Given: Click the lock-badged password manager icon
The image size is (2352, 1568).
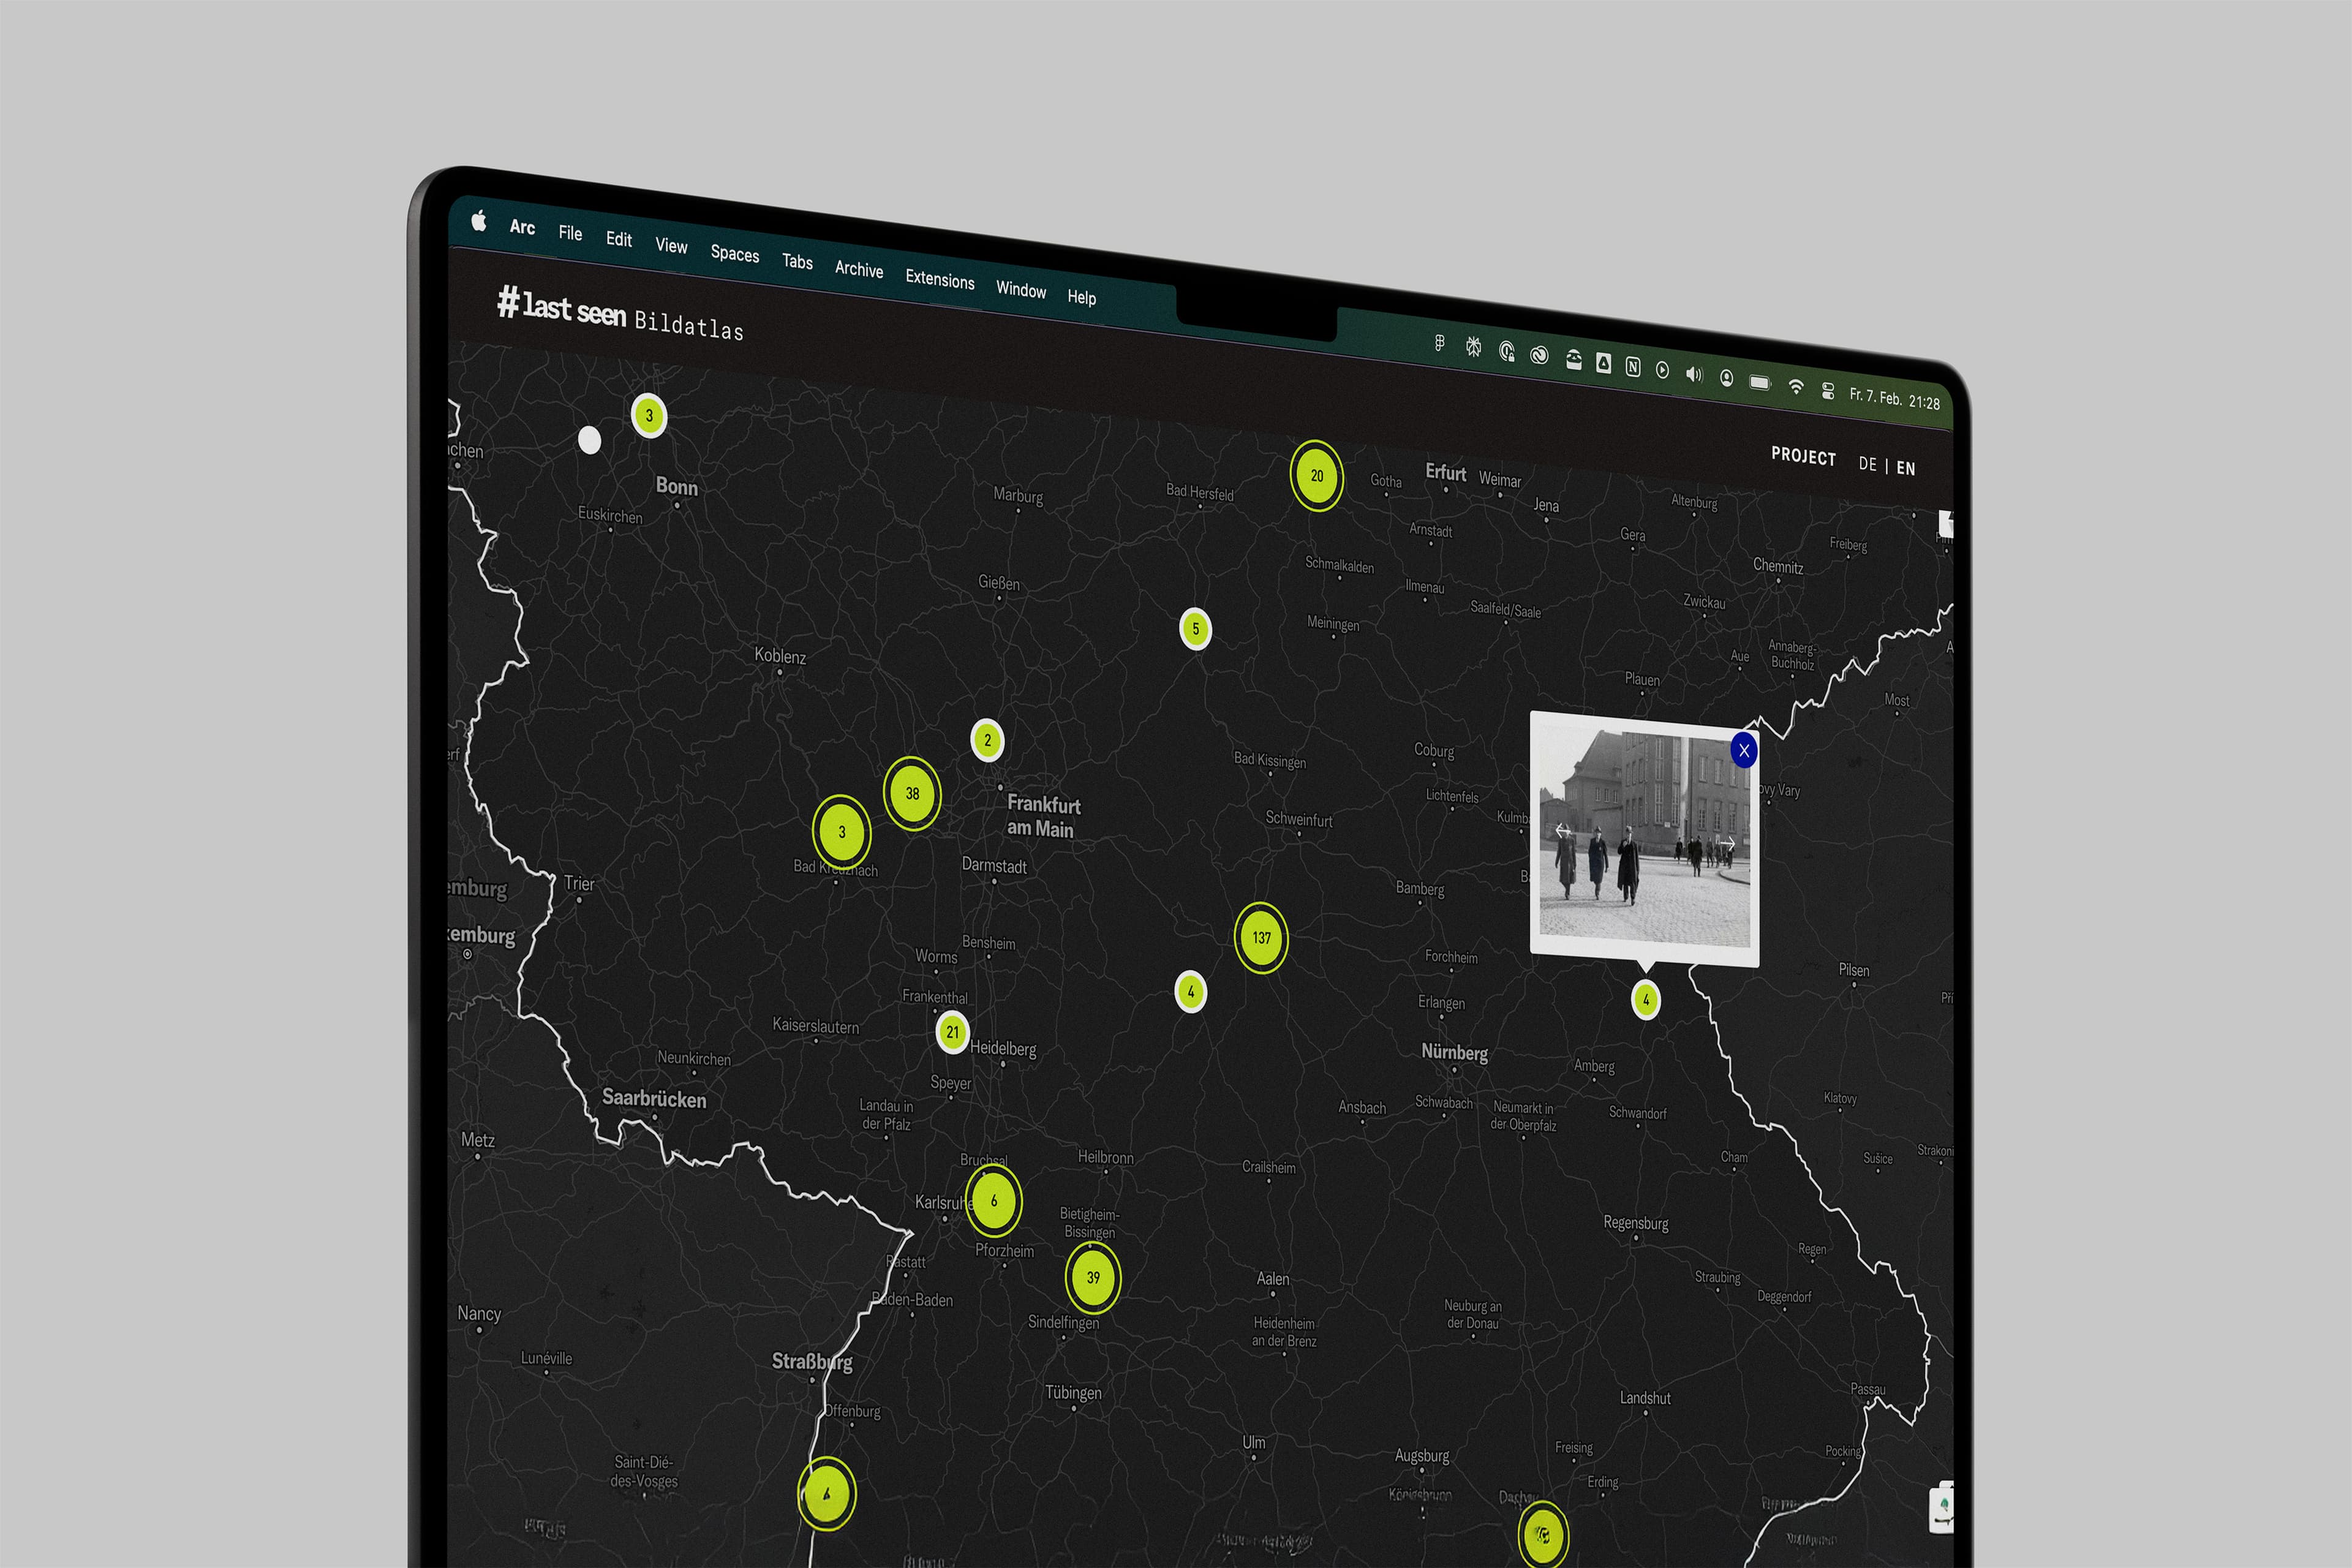Looking at the screenshot, I should (1507, 351).
